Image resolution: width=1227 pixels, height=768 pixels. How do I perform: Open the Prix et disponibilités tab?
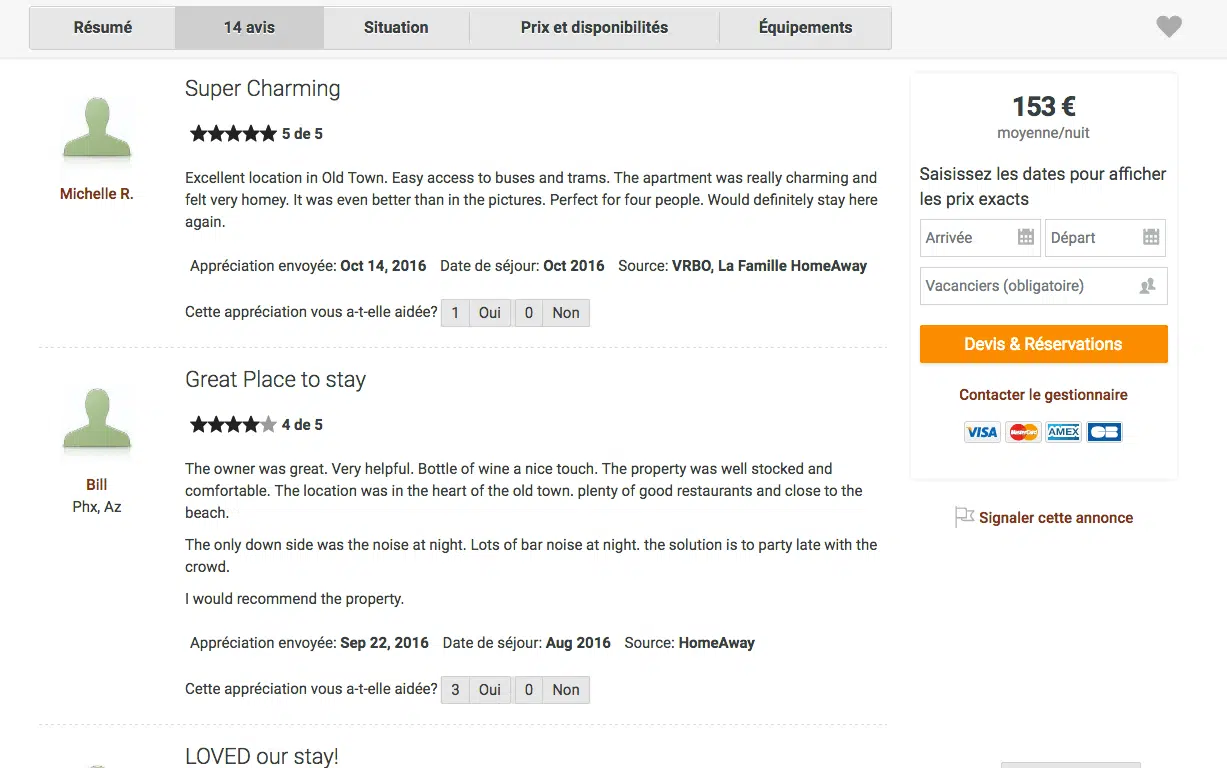click(x=594, y=28)
